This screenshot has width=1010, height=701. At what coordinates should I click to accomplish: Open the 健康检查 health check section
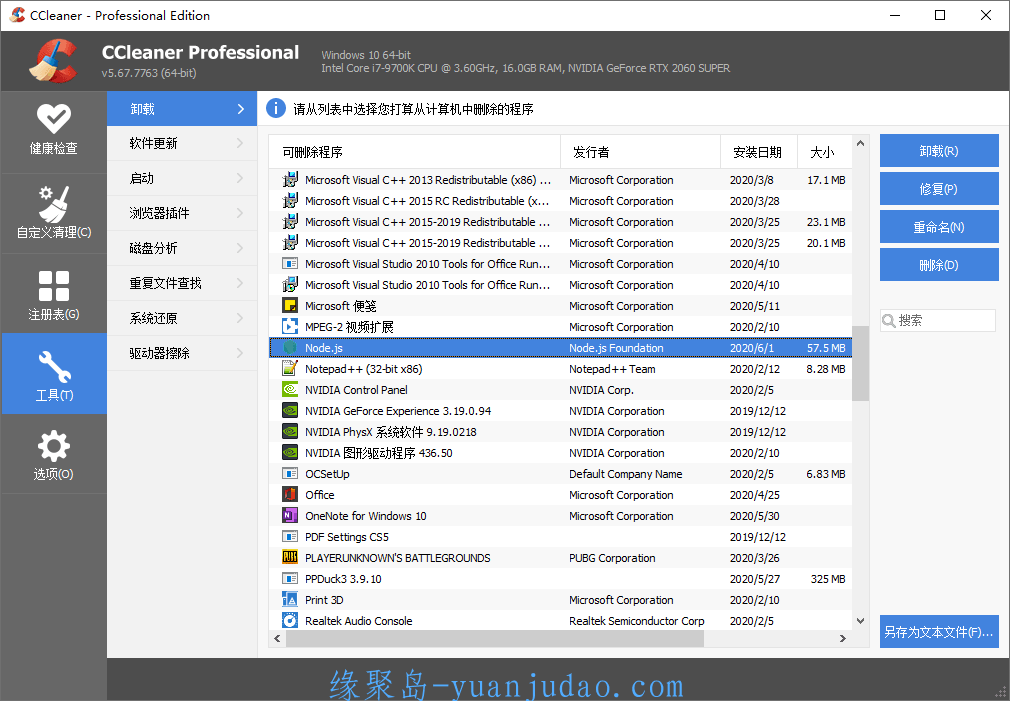point(53,131)
